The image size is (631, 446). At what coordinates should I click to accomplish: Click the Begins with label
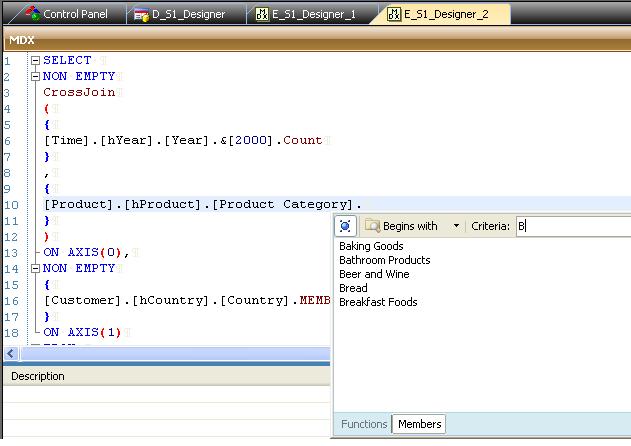point(410,226)
